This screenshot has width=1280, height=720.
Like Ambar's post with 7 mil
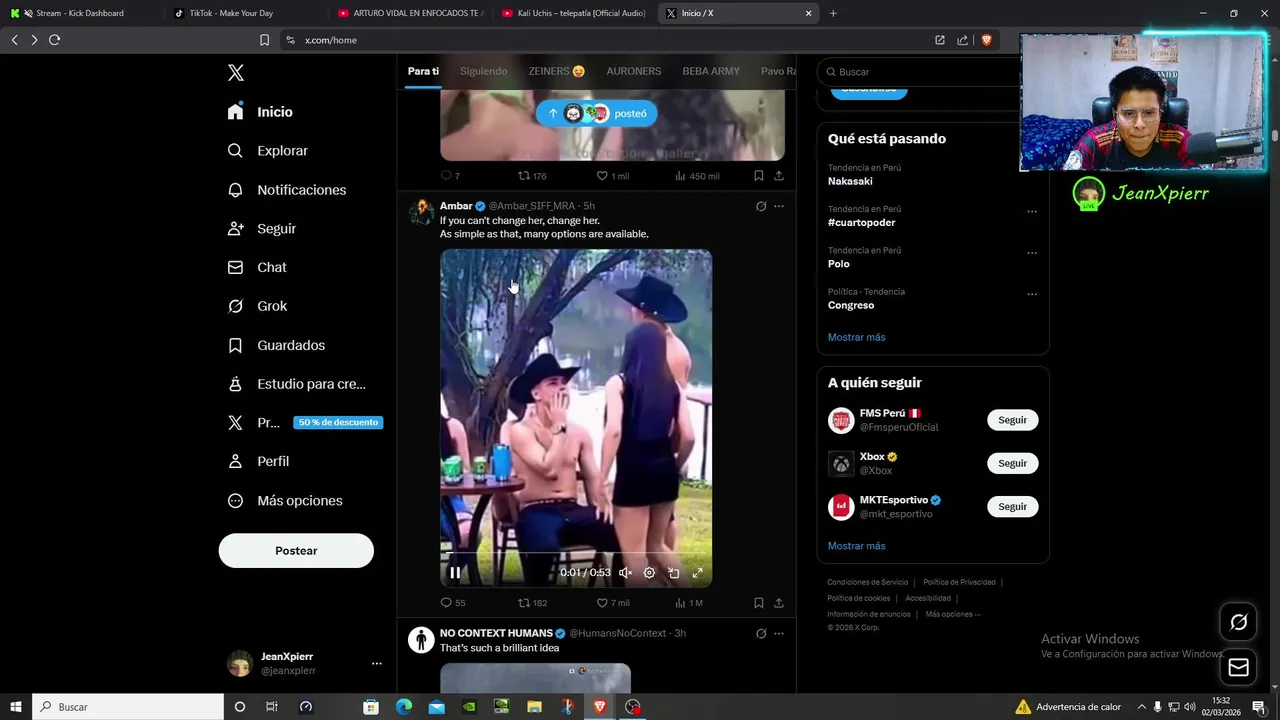pyautogui.click(x=613, y=603)
